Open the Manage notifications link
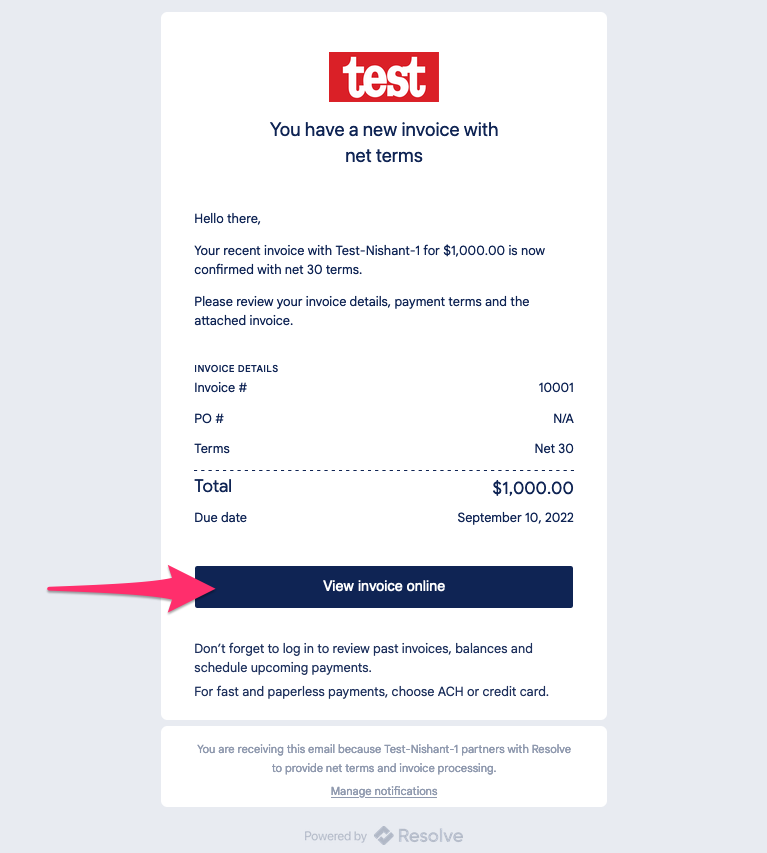 click(384, 791)
